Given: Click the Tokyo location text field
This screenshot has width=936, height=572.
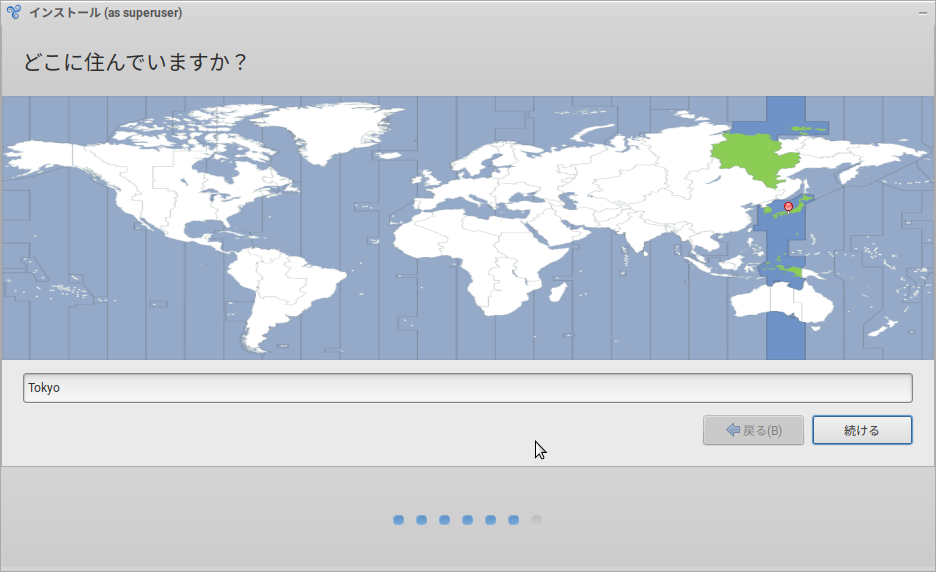Looking at the screenshot, I should click(467, 388).
